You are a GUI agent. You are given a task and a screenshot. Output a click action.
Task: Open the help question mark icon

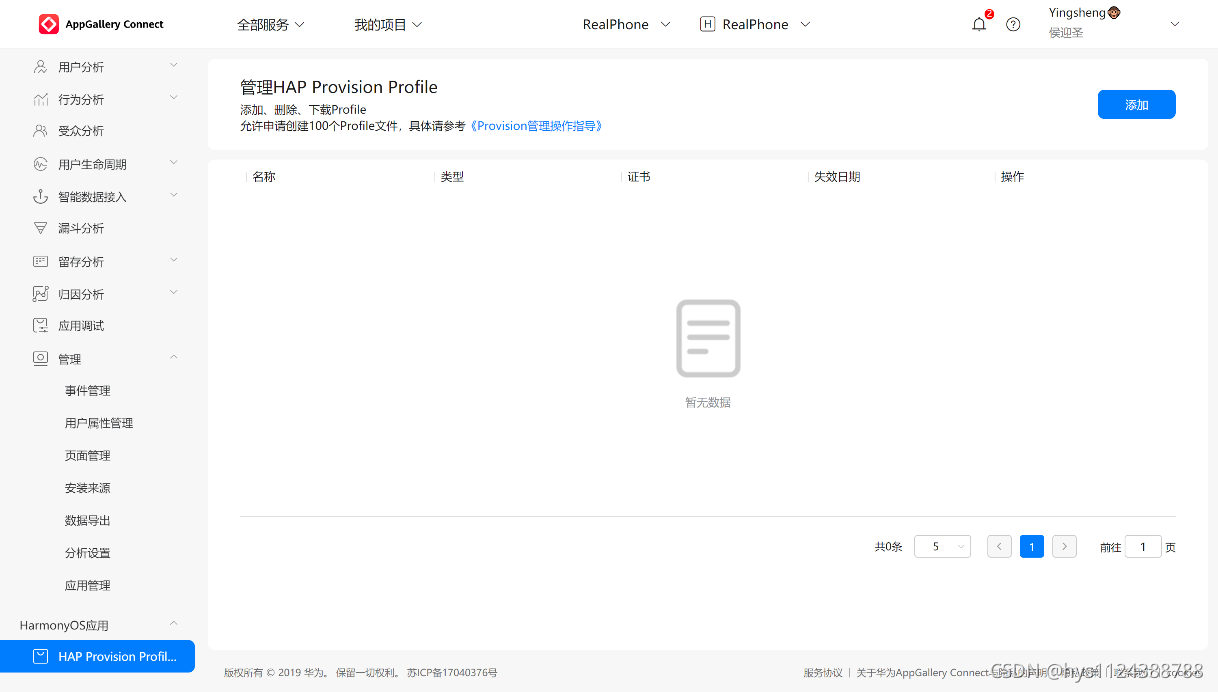pyautogui.click(x=1013, y=24)
